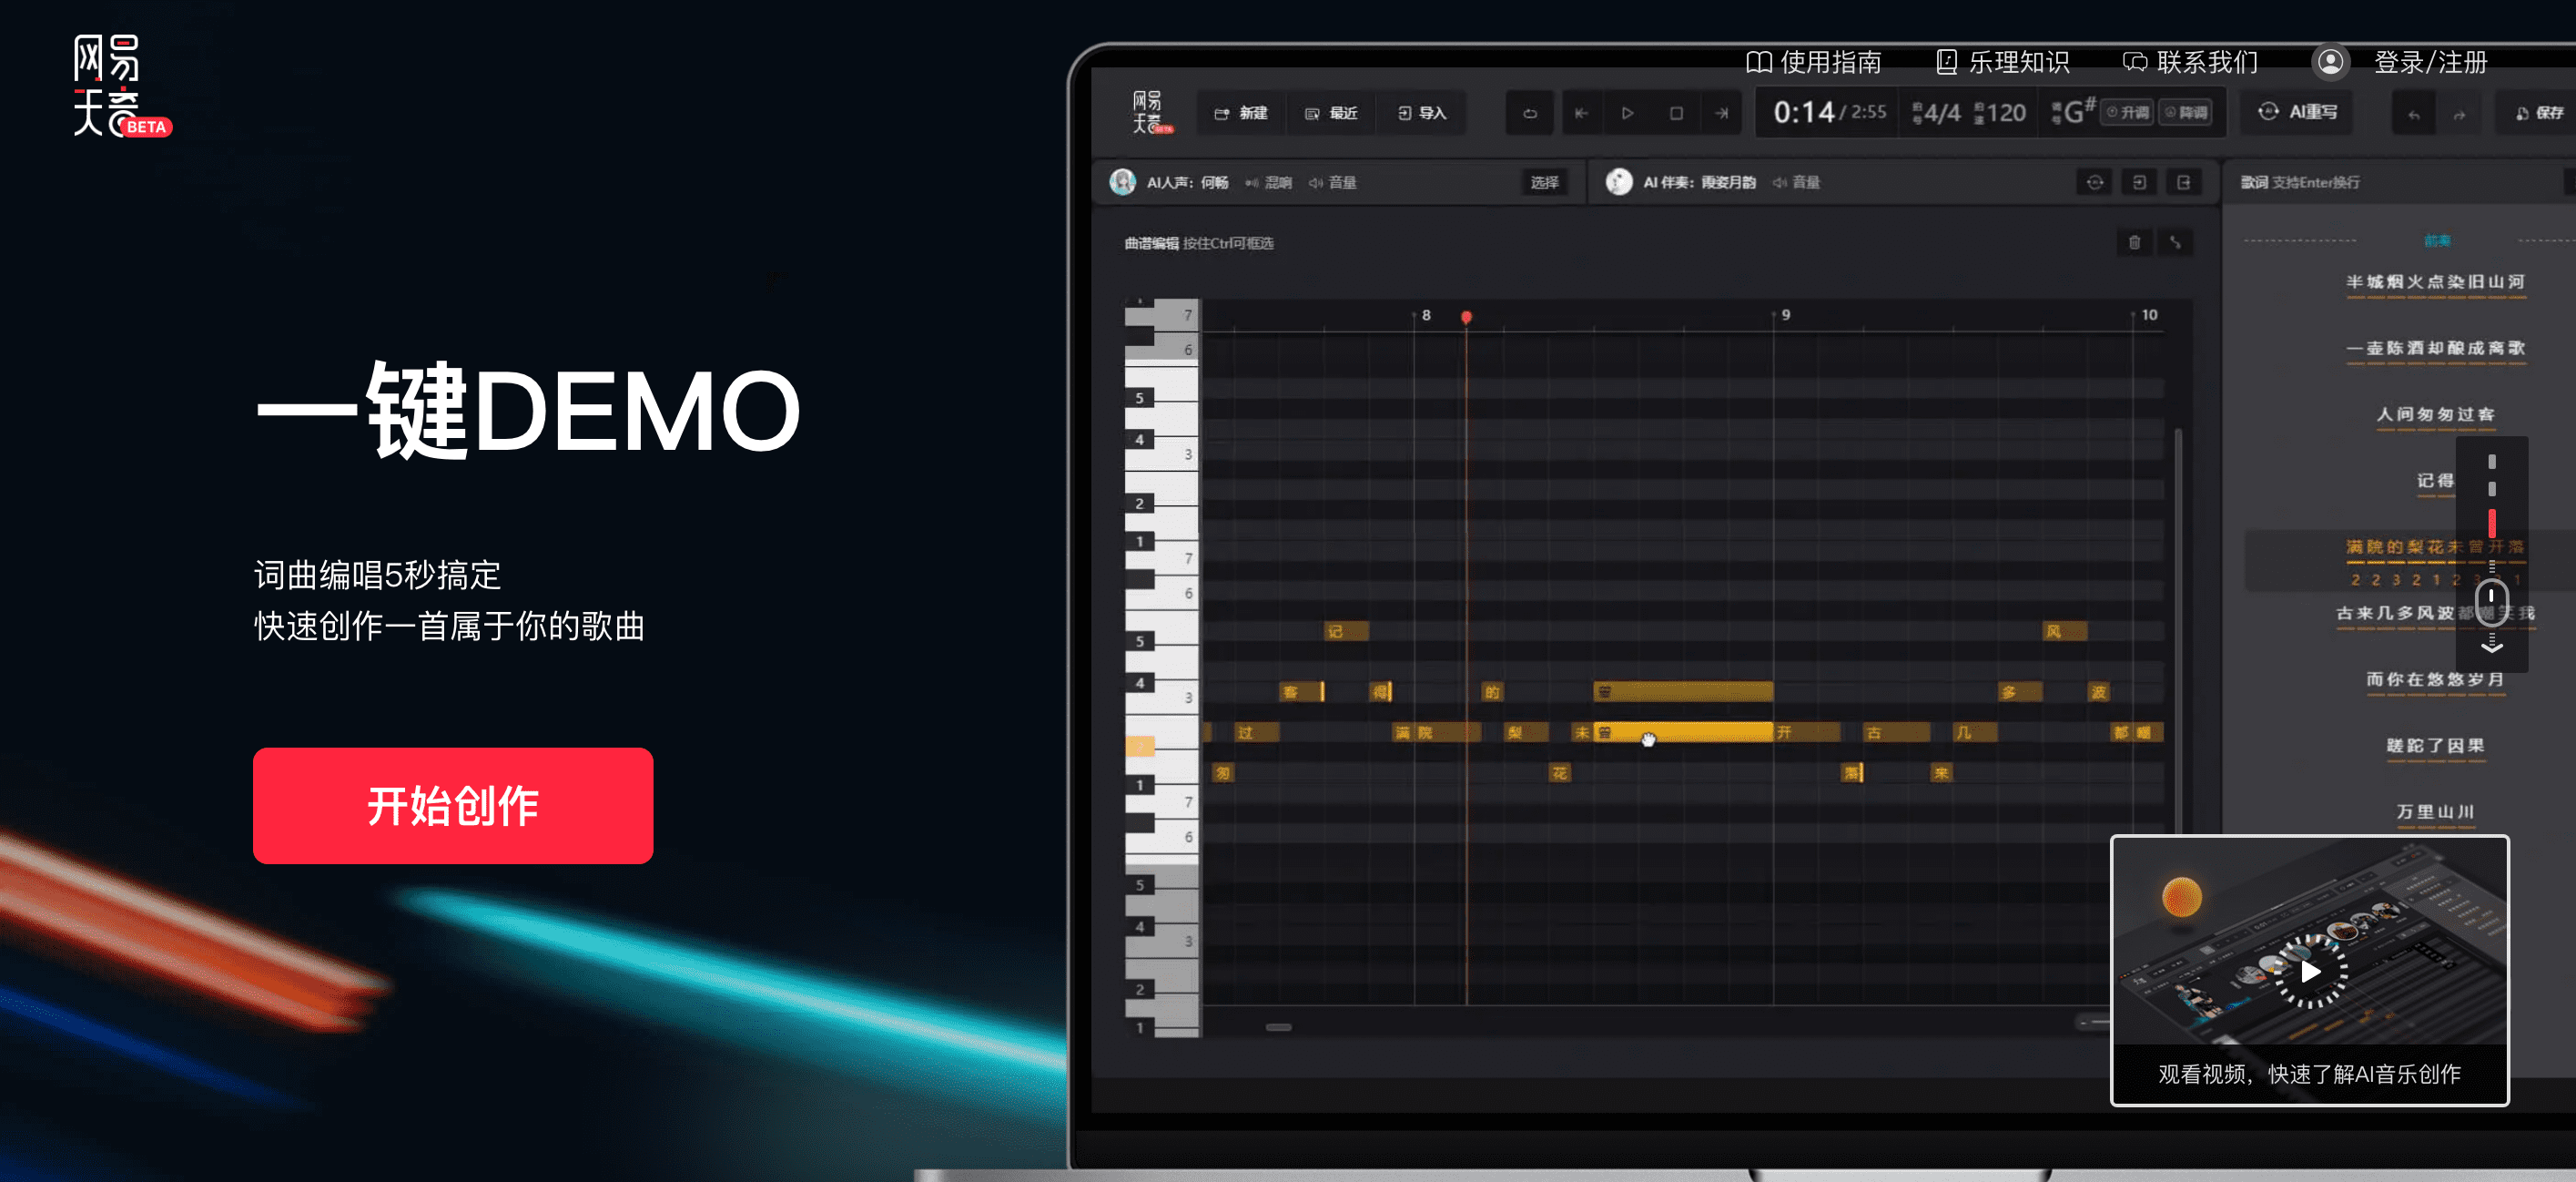Image resolution: width=2576 pixels, height=1182 pixels.
Task: Open the 选择 AI voice selector
Action: (x=1544, y=182)
